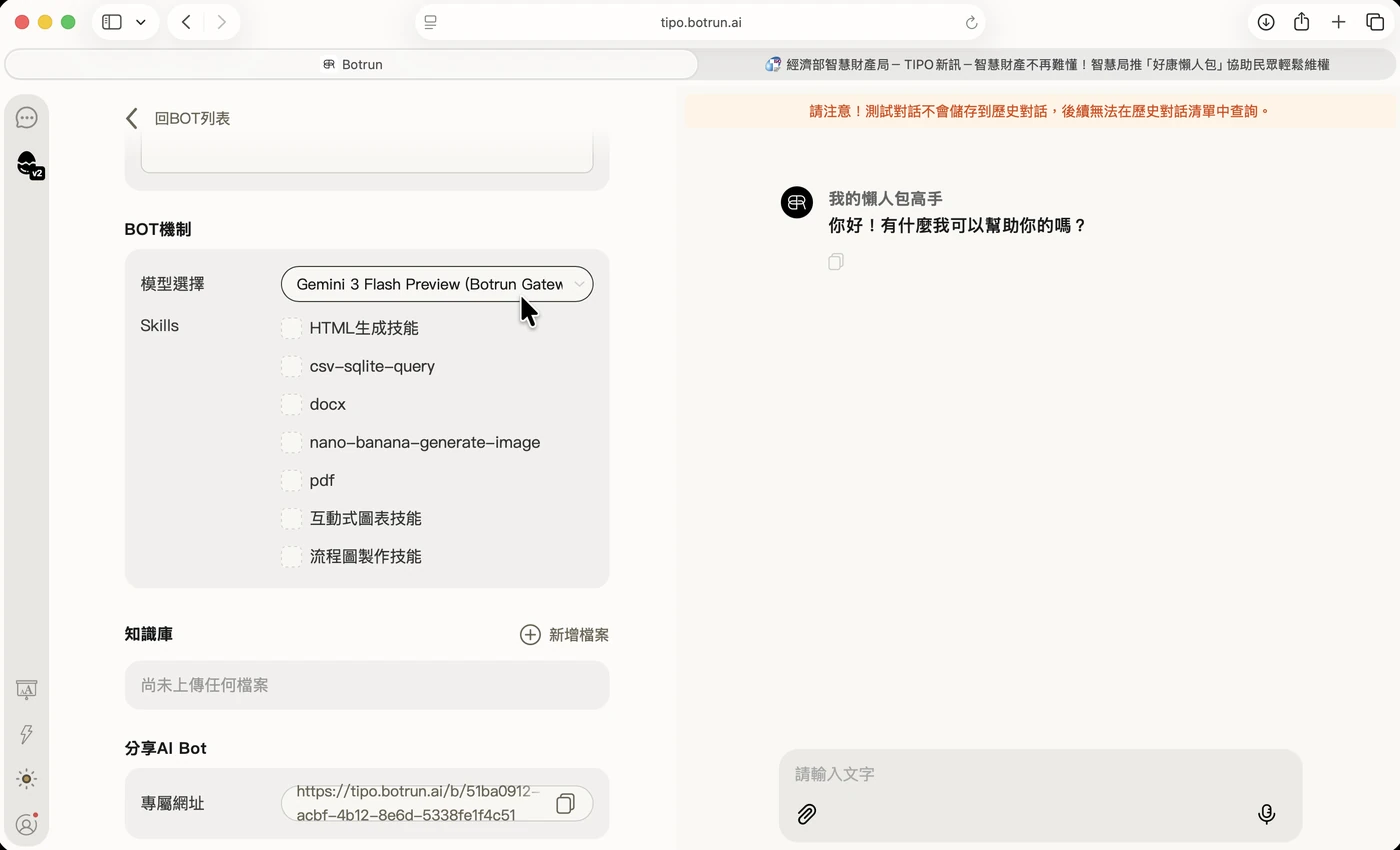Click the lightning bolt icon in the sidebar
The width and height of the screenshot is (1400, 850).
point(27,734)
